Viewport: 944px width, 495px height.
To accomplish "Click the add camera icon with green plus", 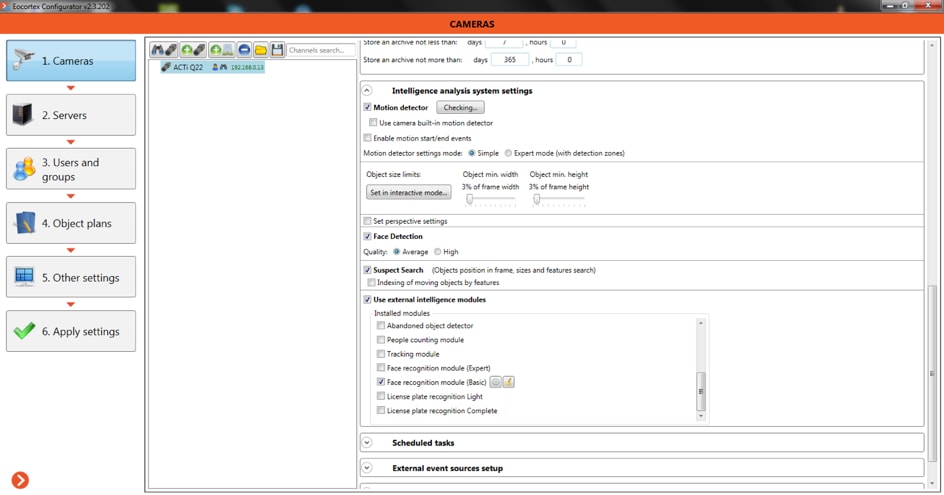I will coord(187,50).
